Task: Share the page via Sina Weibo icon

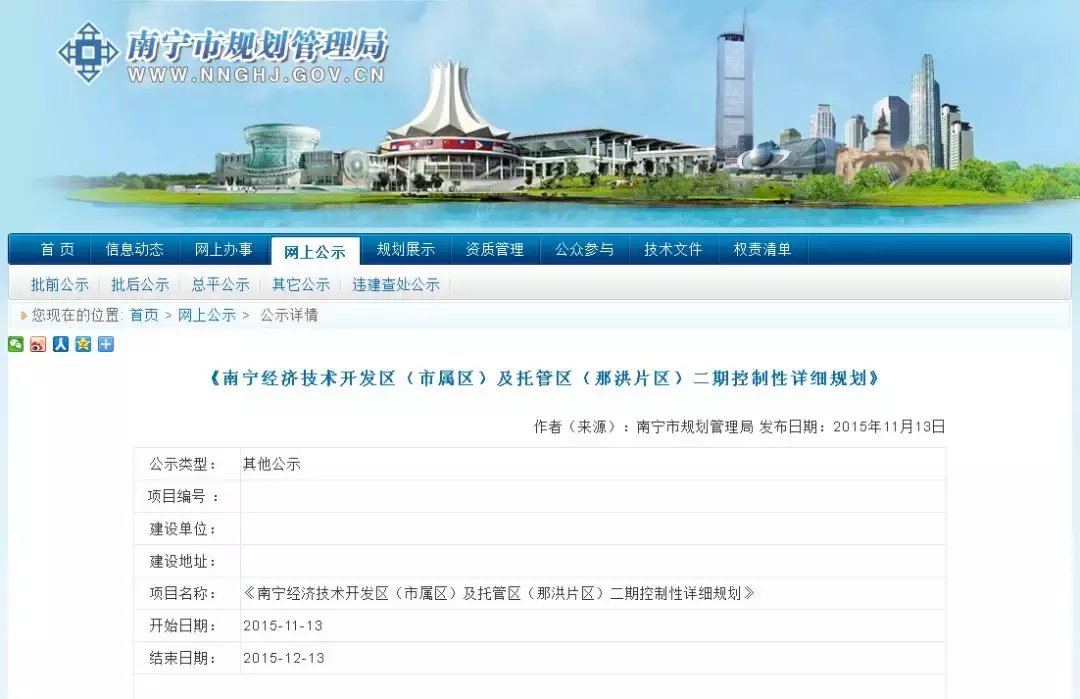Action: pyautogui.click(x=38, y=344)
